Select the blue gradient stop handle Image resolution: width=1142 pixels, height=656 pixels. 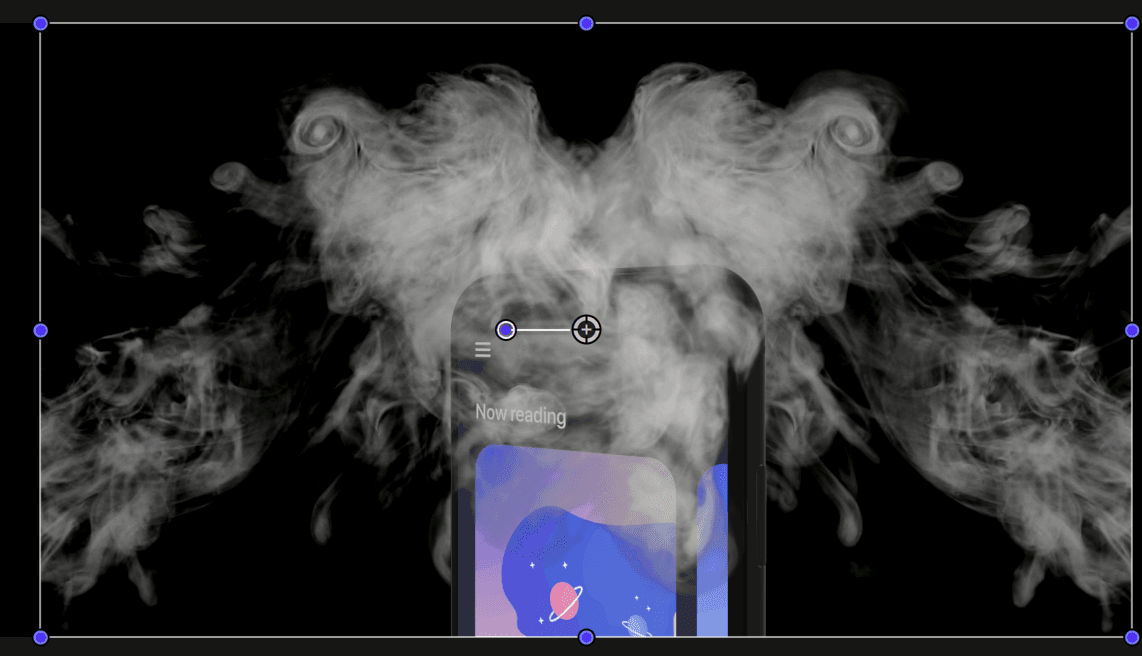pos(506,329)
